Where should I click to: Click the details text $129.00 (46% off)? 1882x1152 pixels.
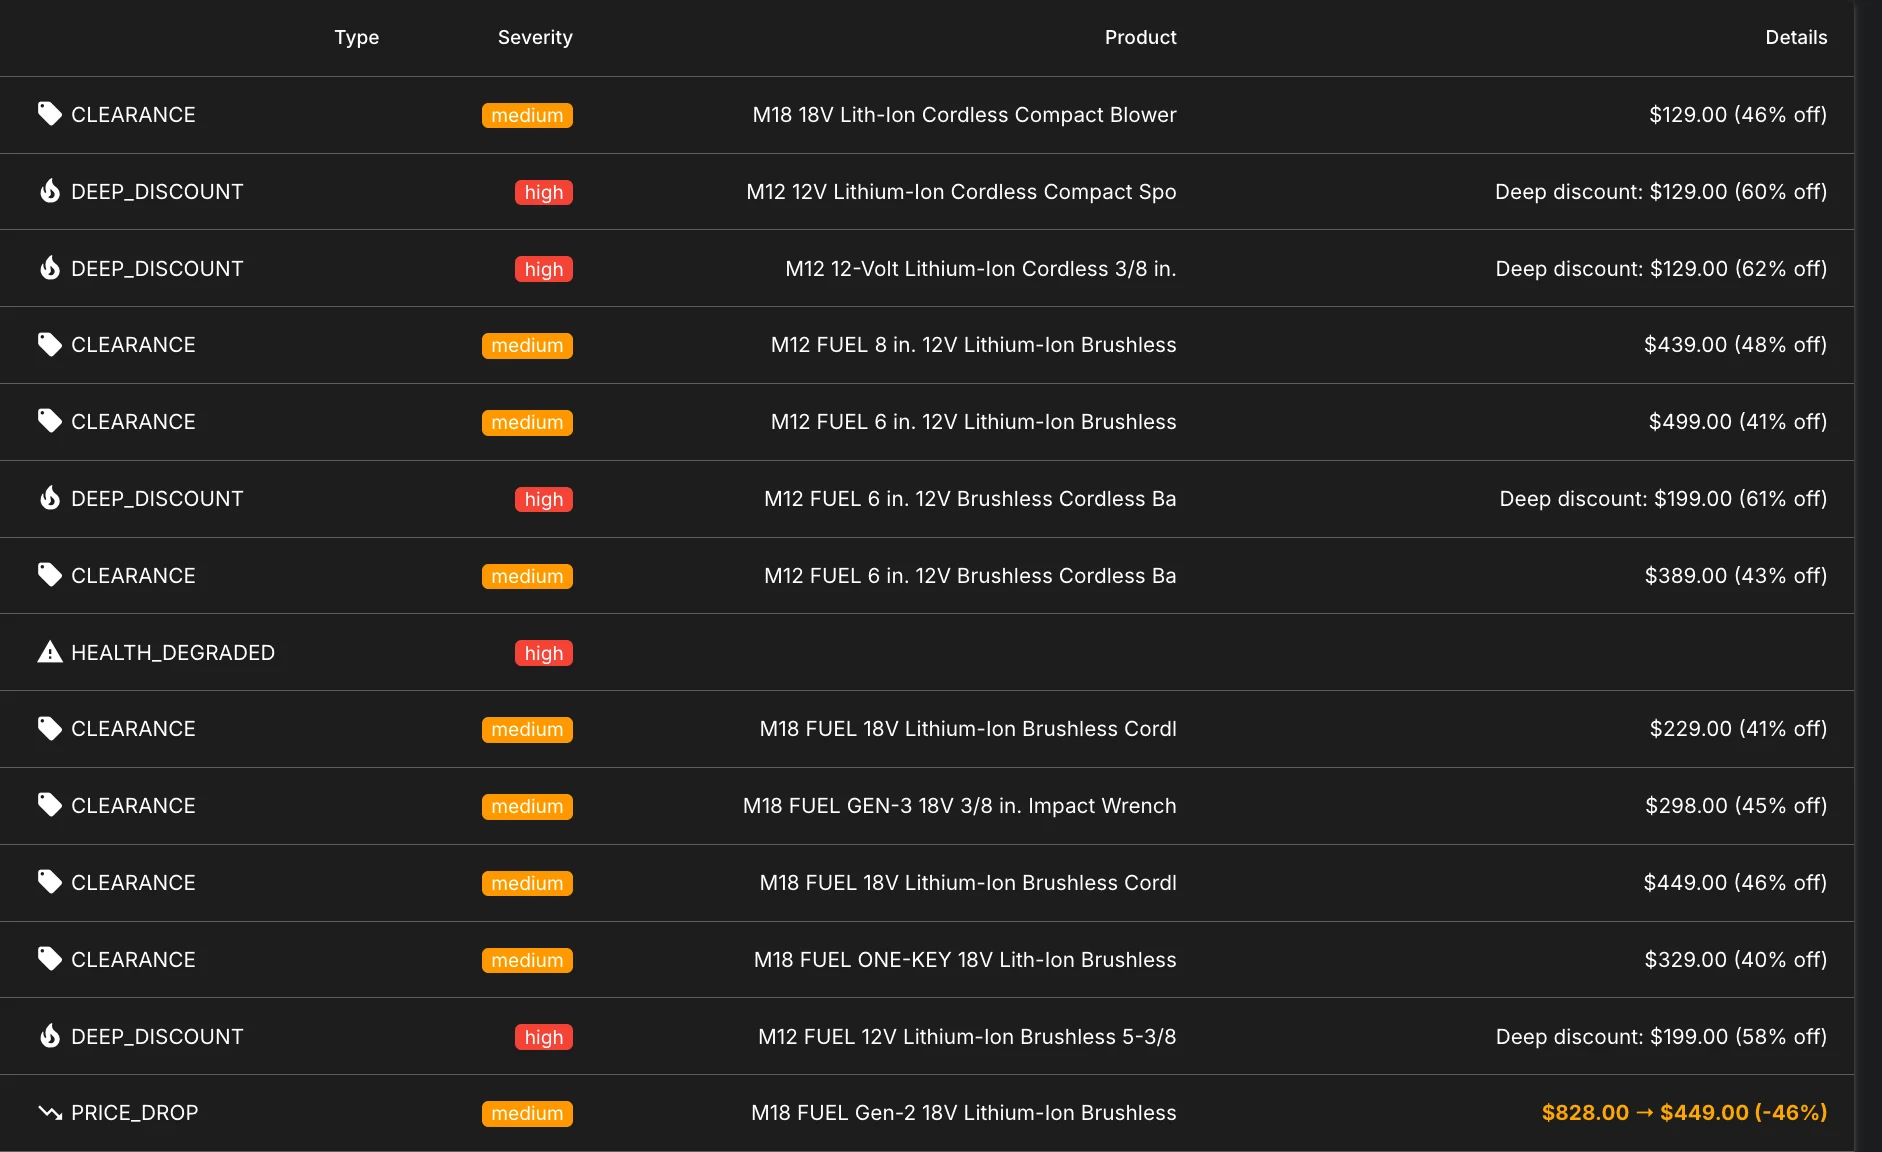pos(1738,115)
